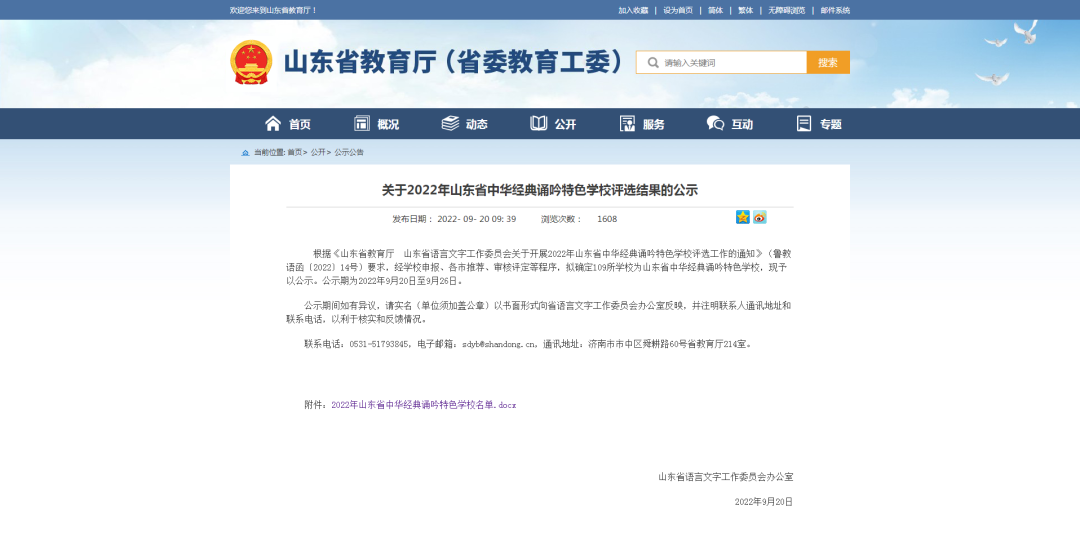The height and width of the screenshot is (546, 1080).
Task: Select 设为首页 in the top bar
Action: 677,10
